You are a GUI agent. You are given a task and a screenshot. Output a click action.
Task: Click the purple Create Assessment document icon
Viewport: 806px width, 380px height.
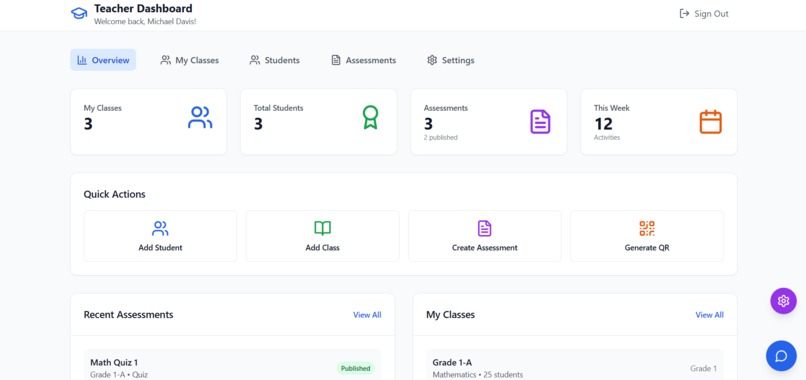click(485, 228)
